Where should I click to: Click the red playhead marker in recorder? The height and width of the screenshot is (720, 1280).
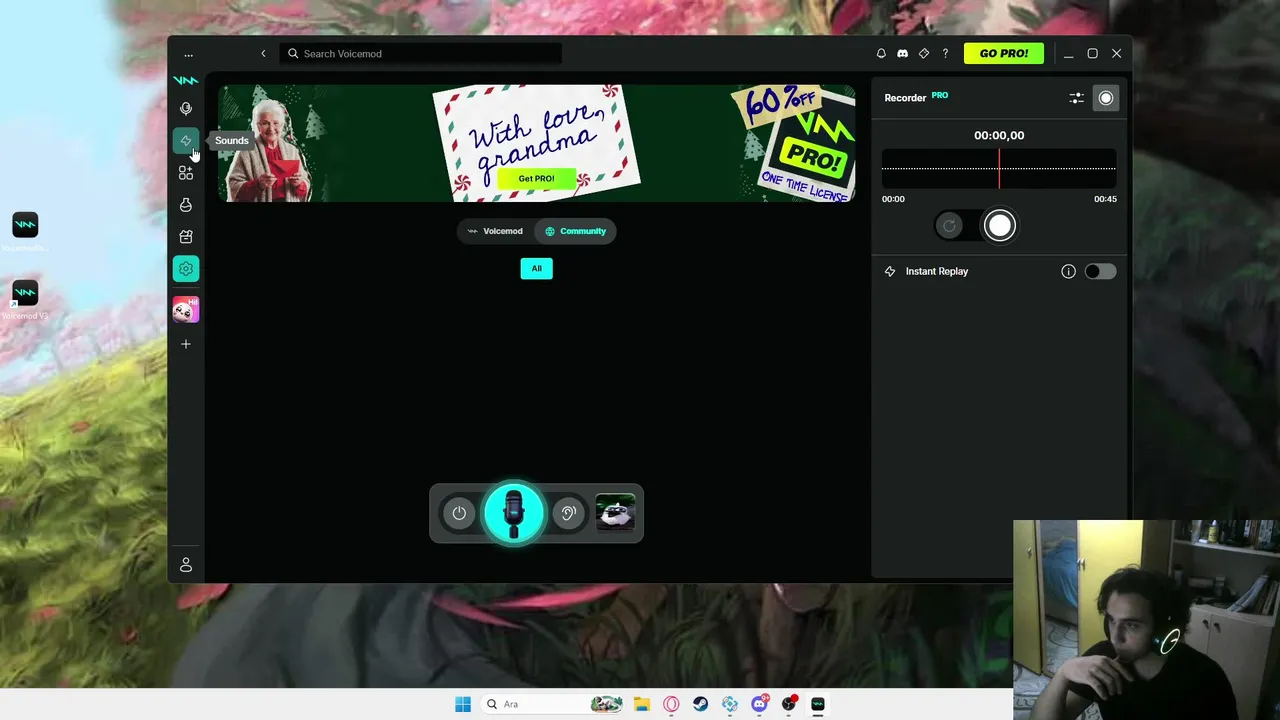tap(999, 169)
